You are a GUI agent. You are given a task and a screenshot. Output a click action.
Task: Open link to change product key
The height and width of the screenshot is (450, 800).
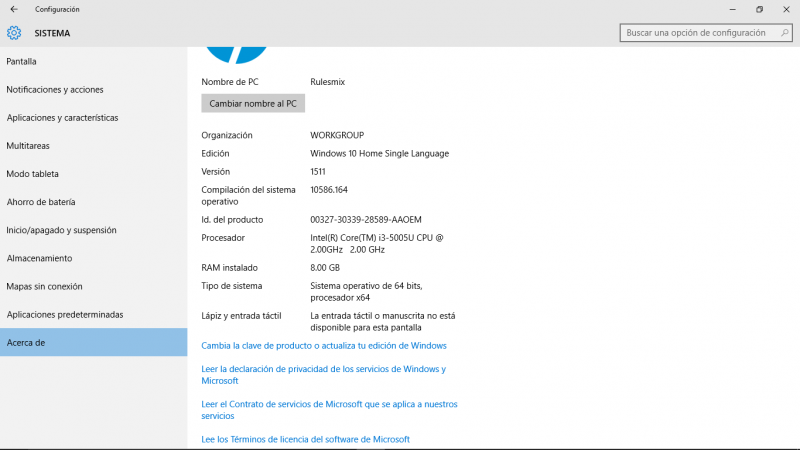click(324, 345)
